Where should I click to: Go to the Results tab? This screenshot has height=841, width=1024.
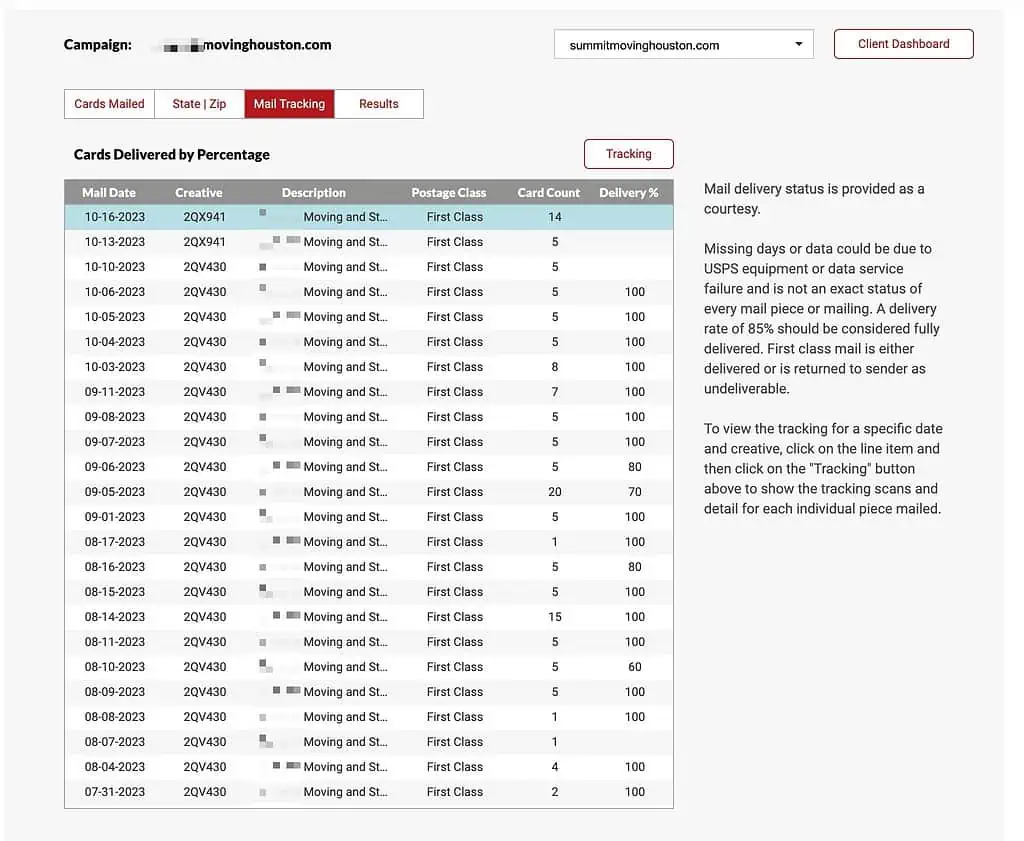click(378, 104)
